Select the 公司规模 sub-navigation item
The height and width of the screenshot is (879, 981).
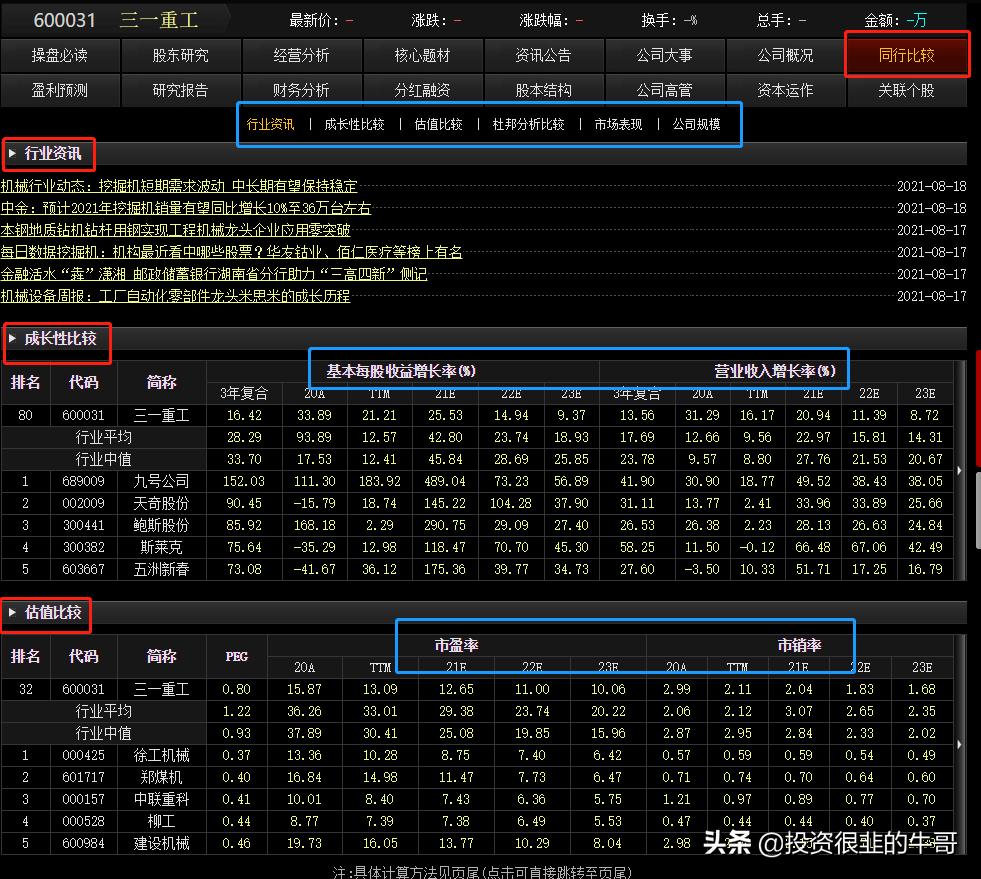(696, 125)
